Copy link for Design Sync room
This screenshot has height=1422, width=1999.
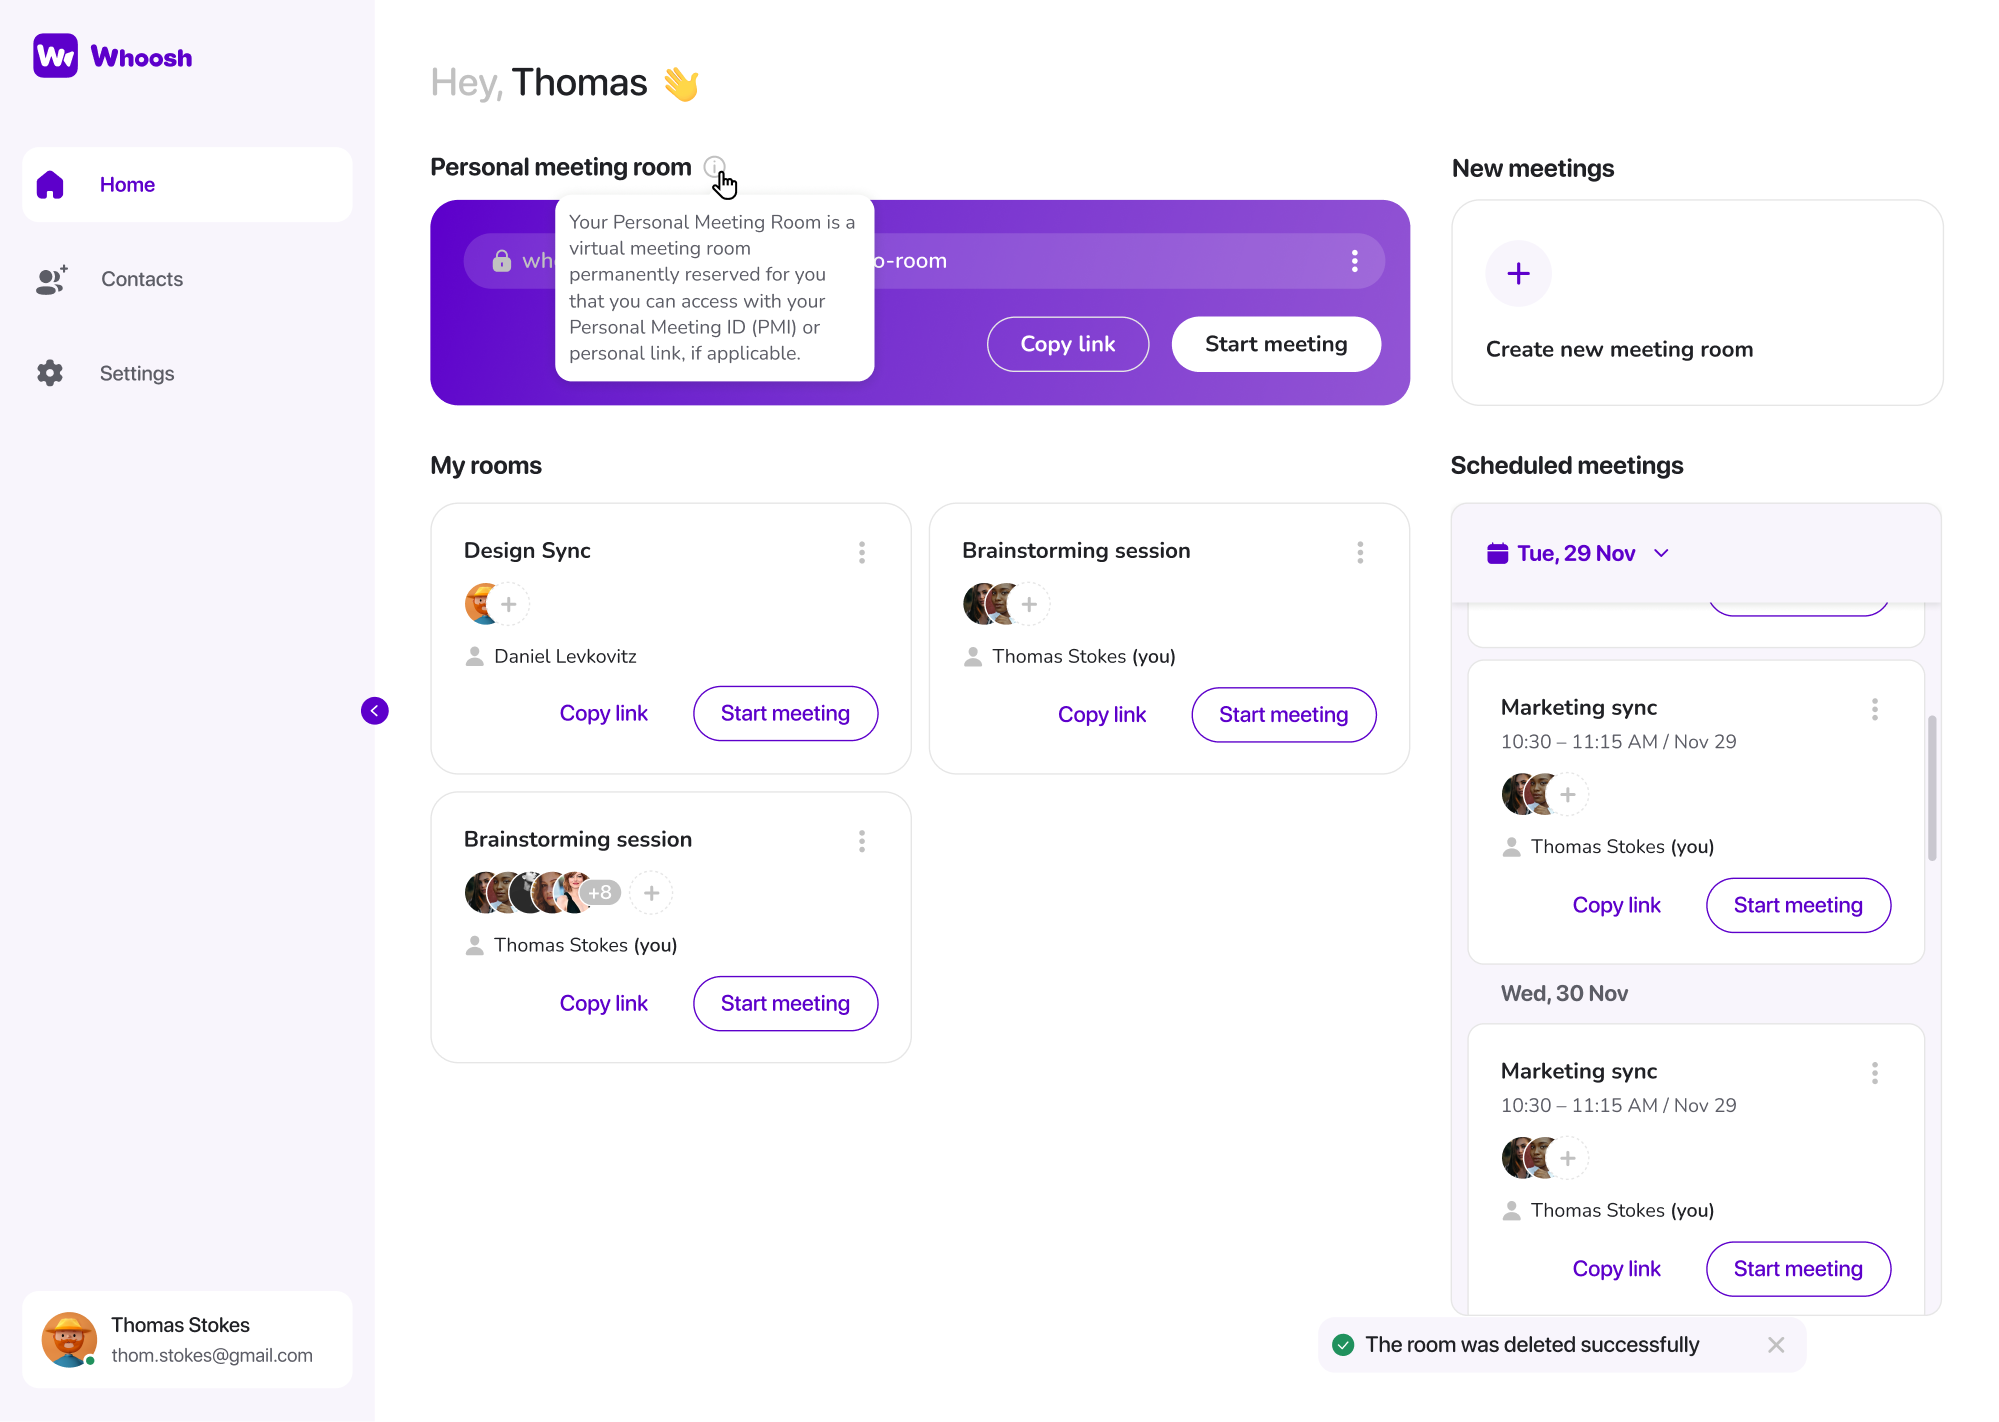coord(603,713)
